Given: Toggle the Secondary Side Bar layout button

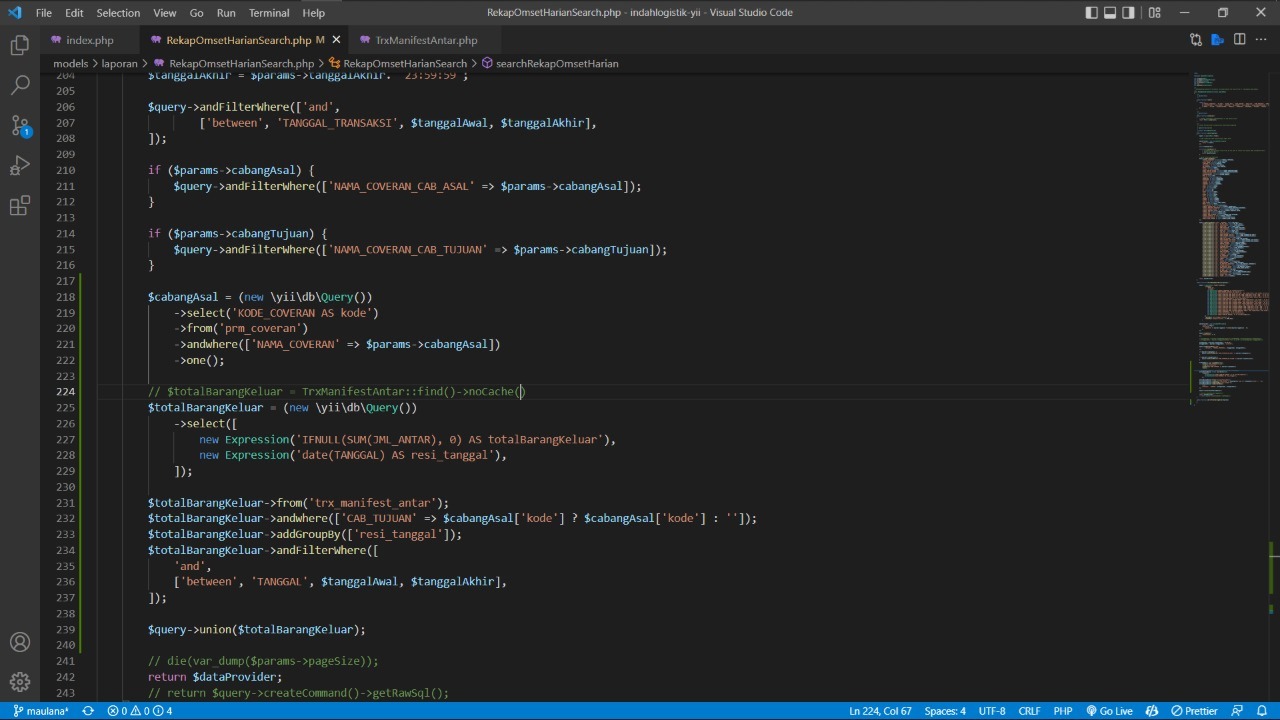Looking at the screenshot, I should coord(1129,13).
